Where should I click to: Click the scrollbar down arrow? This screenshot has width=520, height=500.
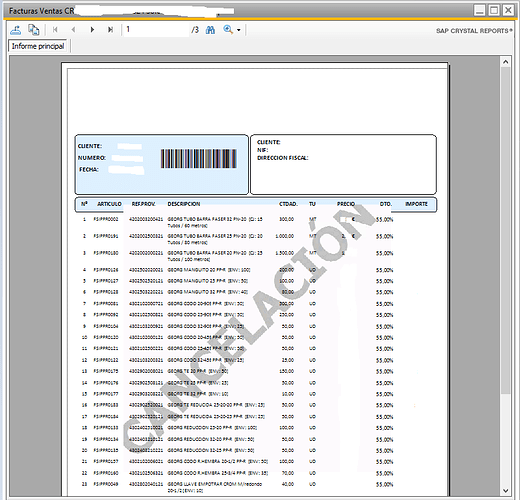(505, 491)
